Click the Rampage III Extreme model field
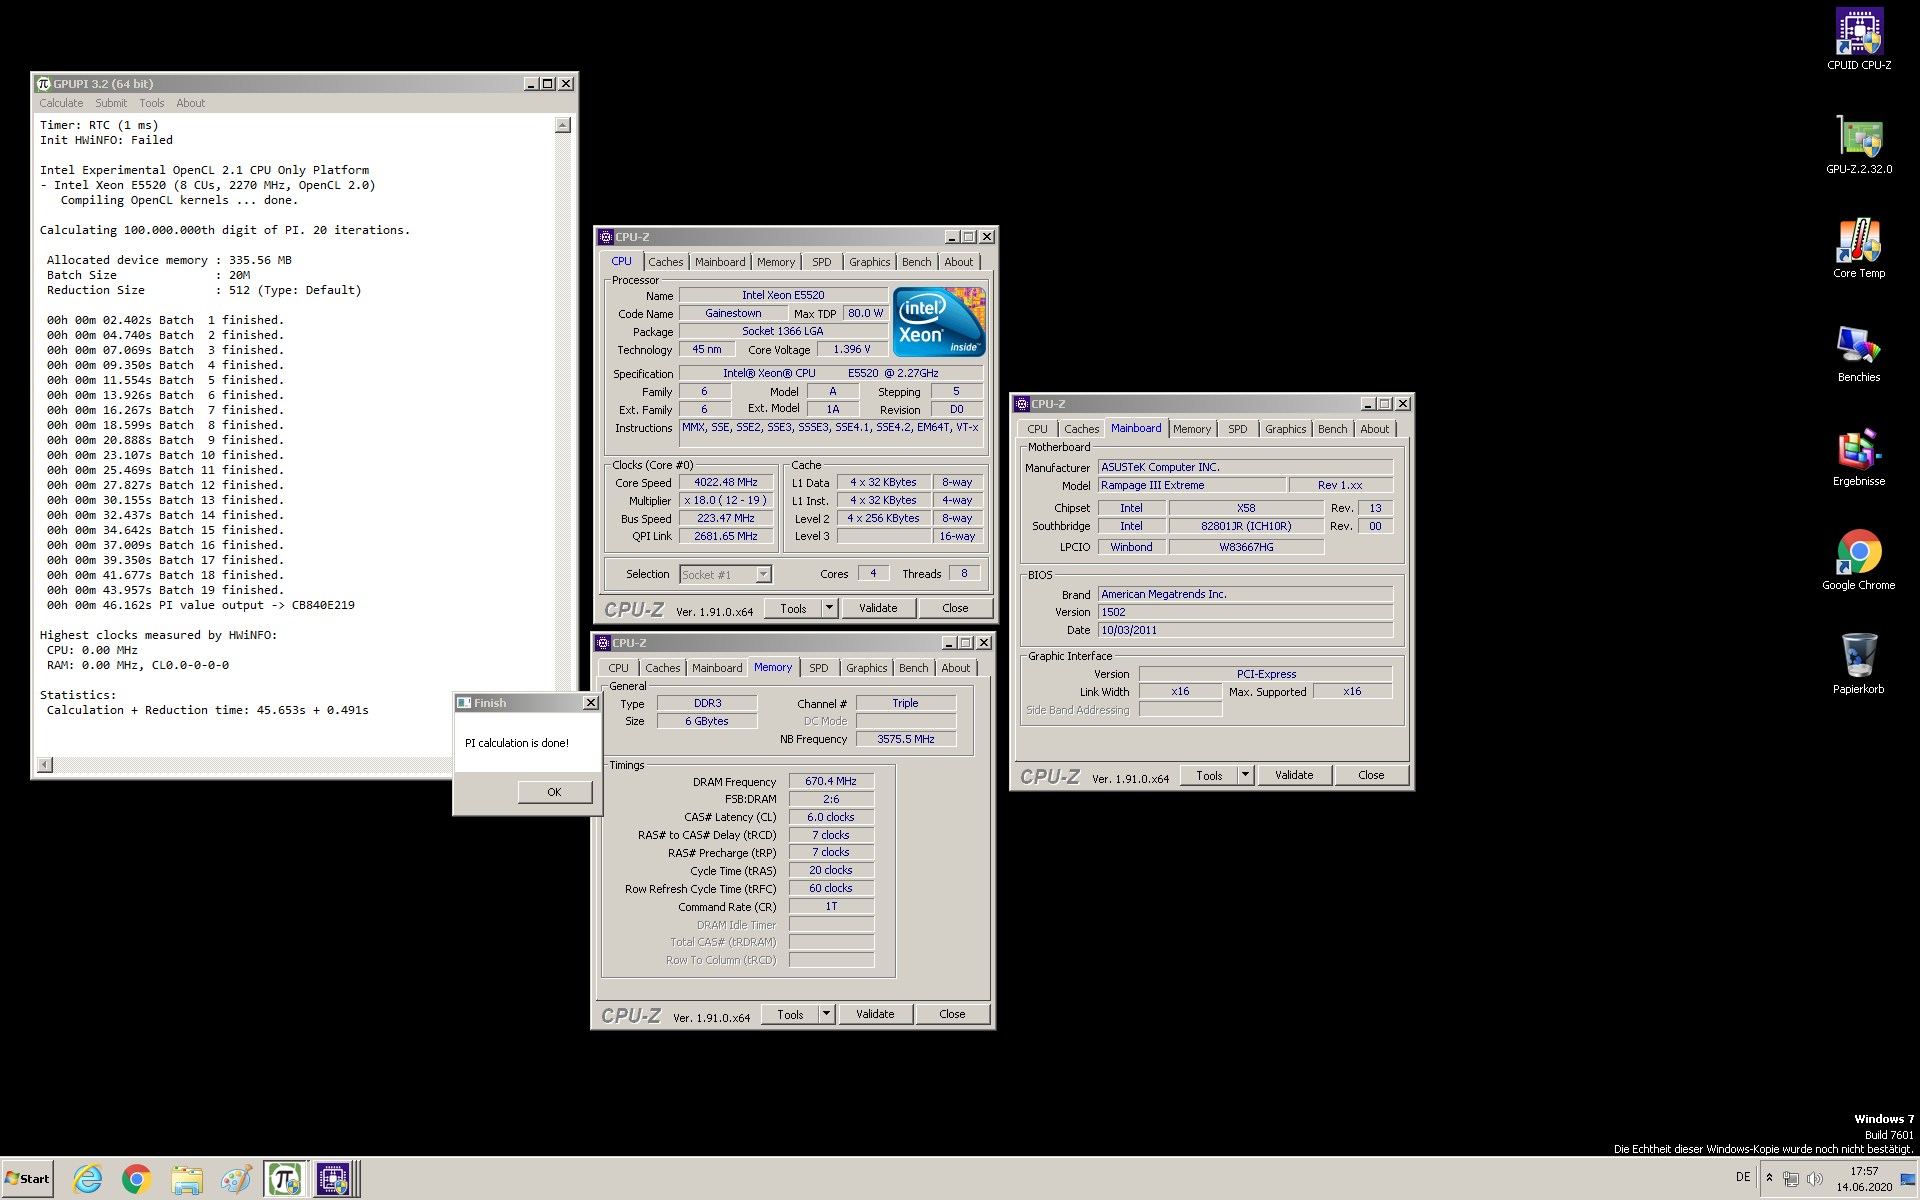Image resolution: width=1920 pixels, height=1200 pixels. tap(1191, 485)
